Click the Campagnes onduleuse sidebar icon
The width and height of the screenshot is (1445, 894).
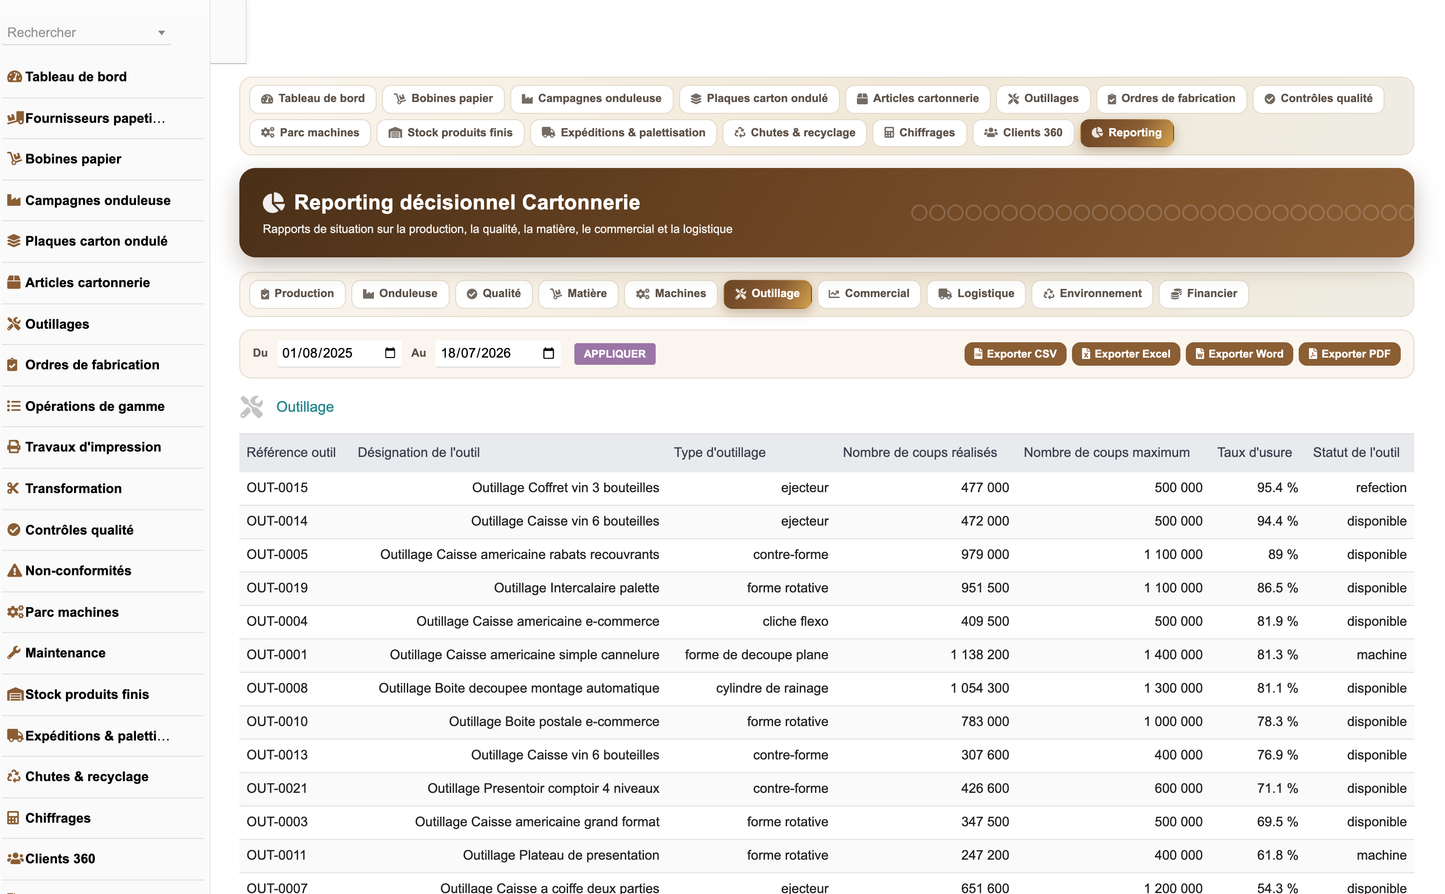(14, 200)
